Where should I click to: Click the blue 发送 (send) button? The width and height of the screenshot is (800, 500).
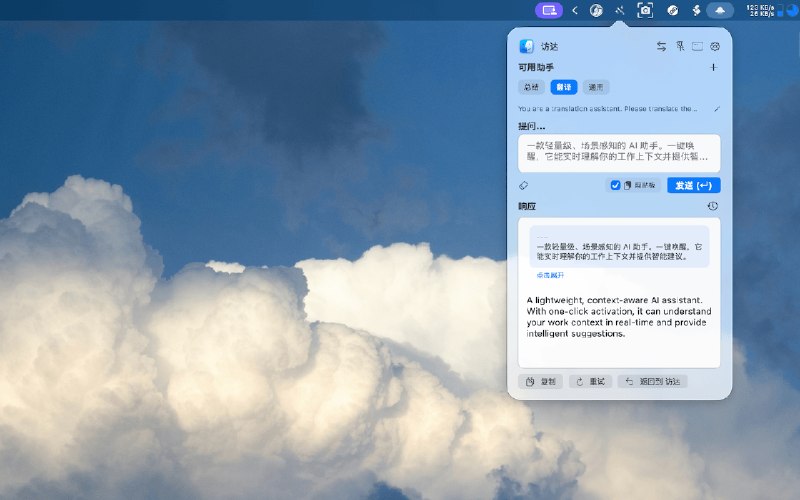[693, 185]
